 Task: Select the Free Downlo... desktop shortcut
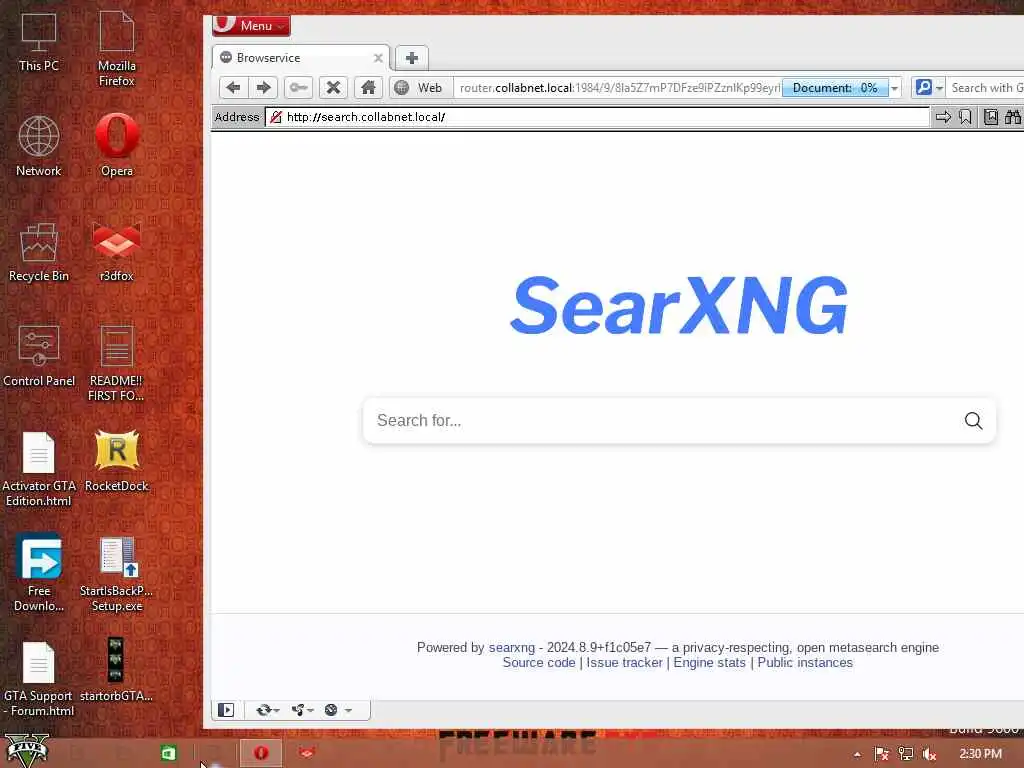[x=39, y=573]
